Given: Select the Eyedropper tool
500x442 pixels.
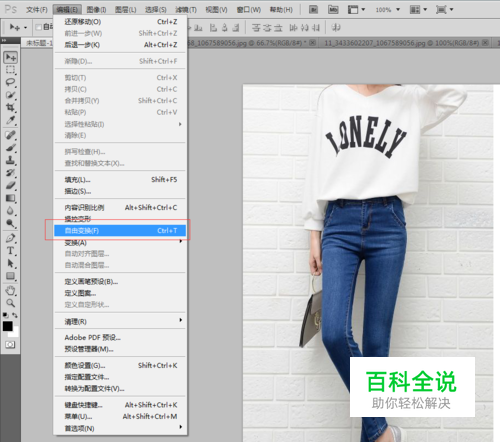Looking at the screenshot, I should (10, 120).
